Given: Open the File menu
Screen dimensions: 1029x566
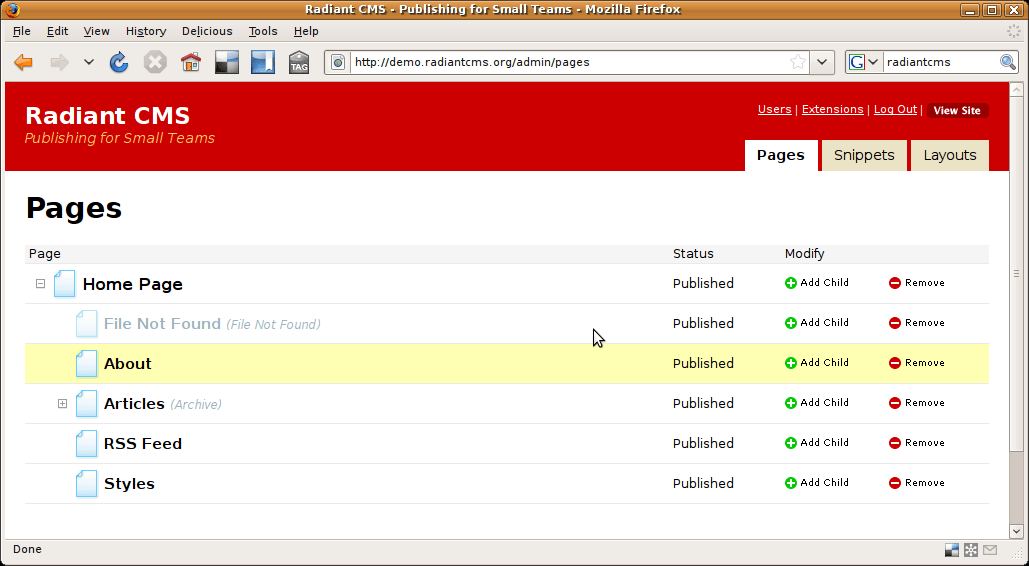Looking at the screenshot, I should 22,31.
